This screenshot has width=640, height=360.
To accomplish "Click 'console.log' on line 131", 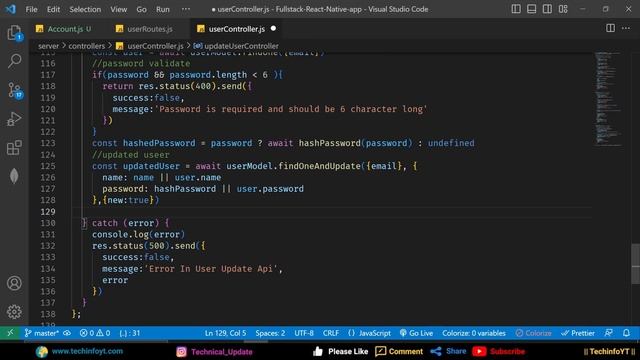I will click(x=120, y=234).
